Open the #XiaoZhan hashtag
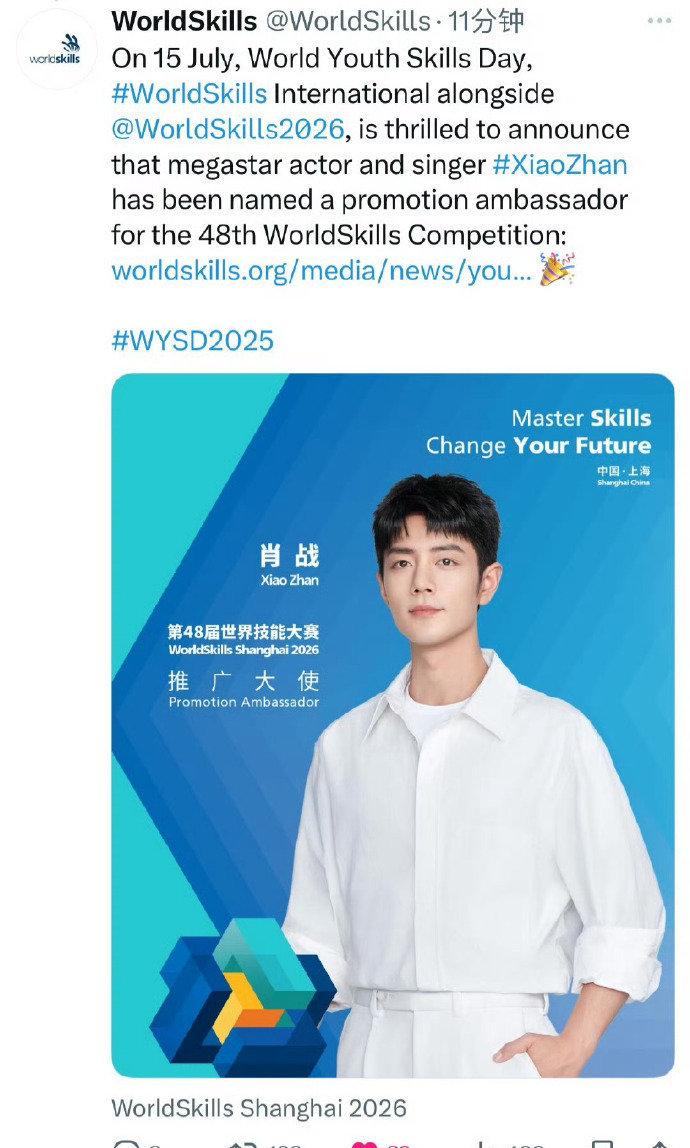690x1148 pixels. [x=560, y=164]
